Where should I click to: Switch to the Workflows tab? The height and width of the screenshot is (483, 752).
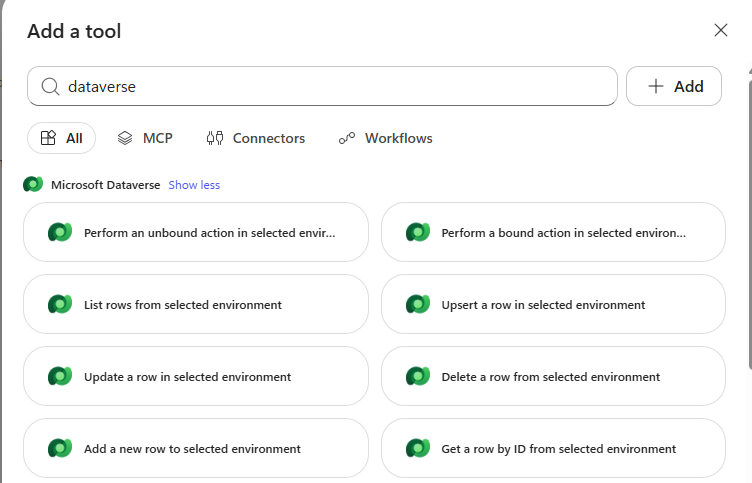pos(386,138)
